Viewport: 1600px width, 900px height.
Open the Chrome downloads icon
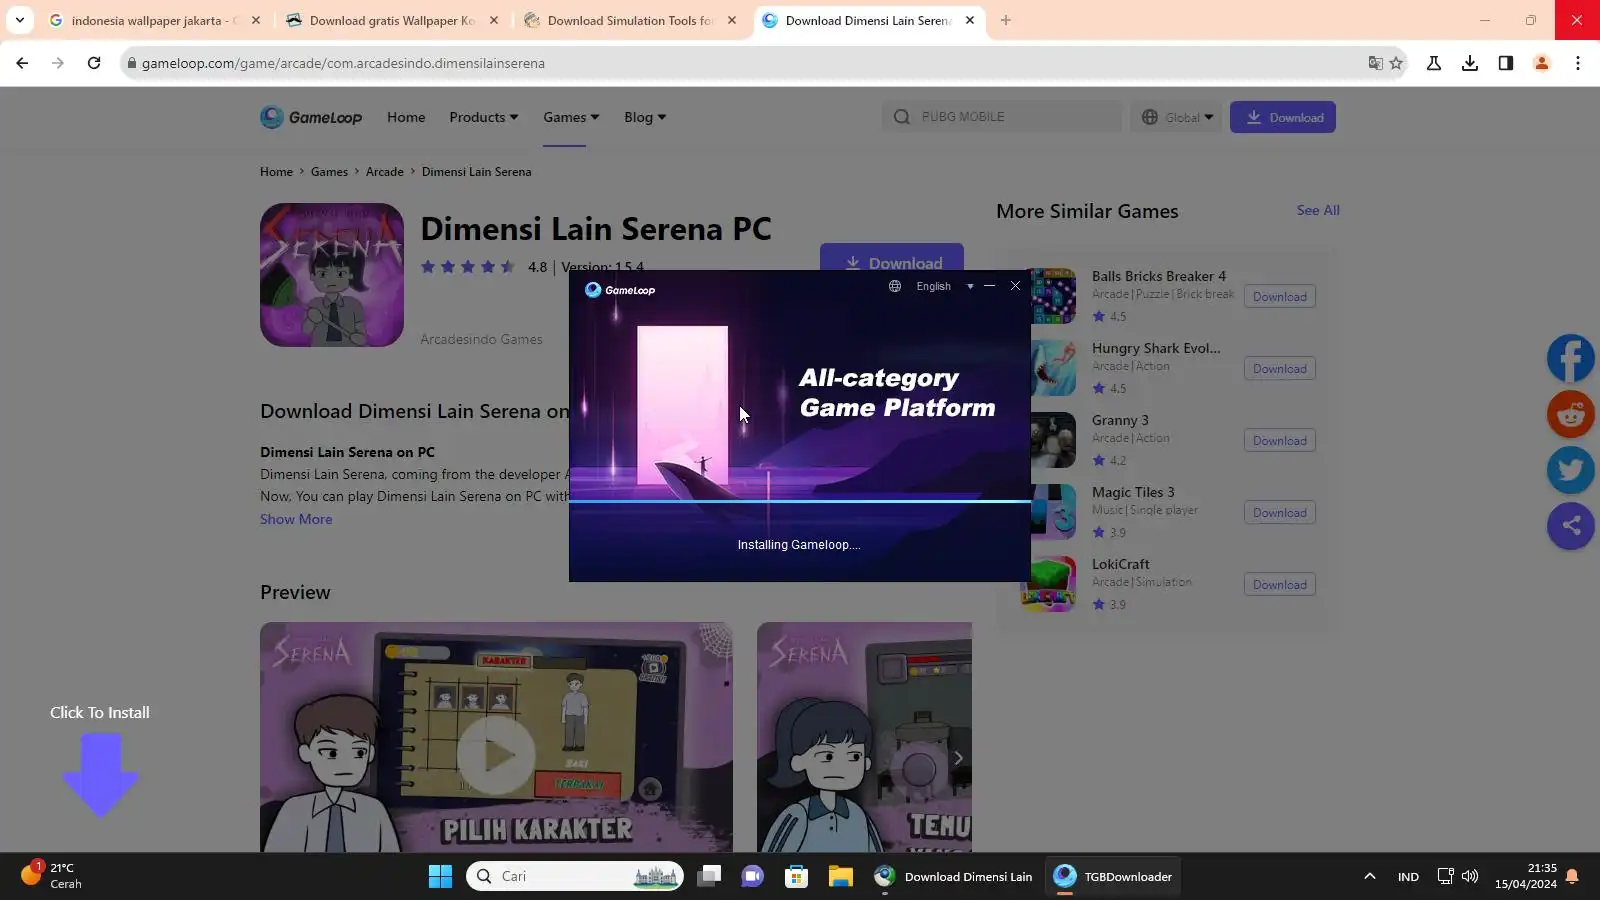pos(1470,63)
